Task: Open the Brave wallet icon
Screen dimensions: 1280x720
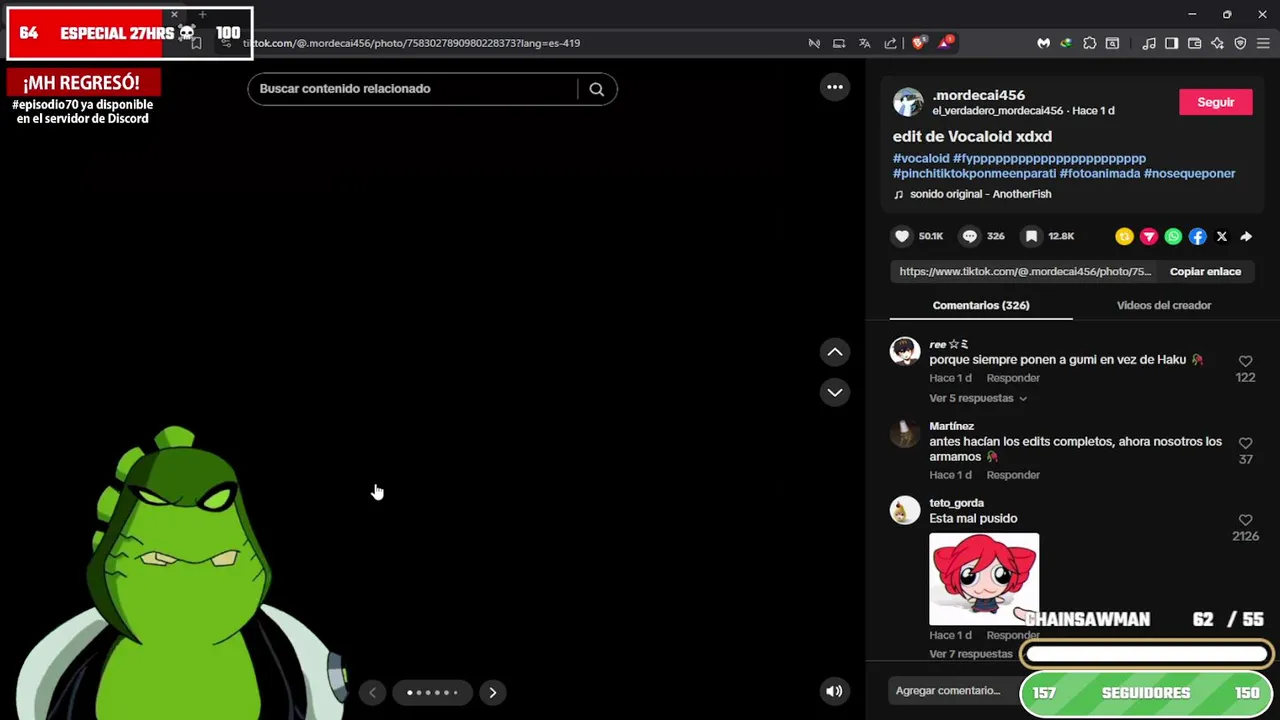Action: [1194, 43]
